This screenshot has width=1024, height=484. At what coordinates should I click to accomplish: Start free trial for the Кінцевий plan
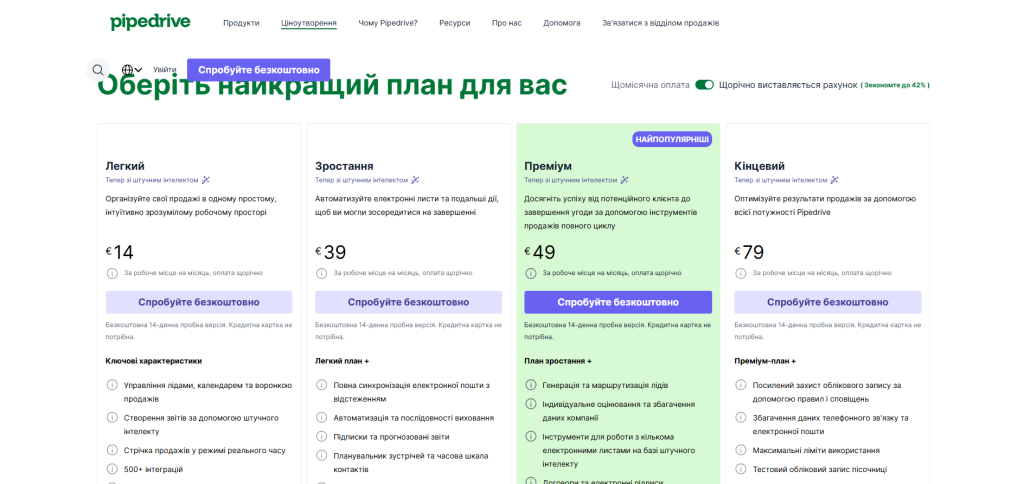click(827, 302)
